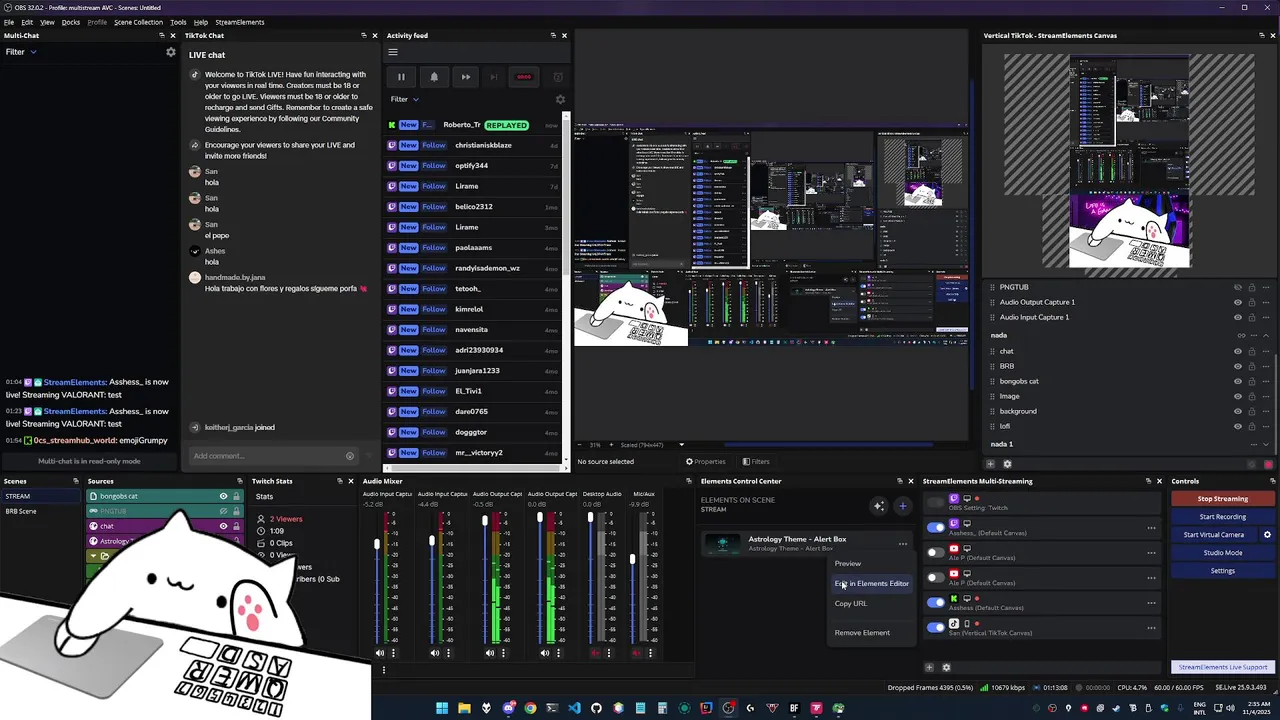Adjust first Audio Input Capture volume fader
Screen dimensions: 1280x720
(377, 543)
